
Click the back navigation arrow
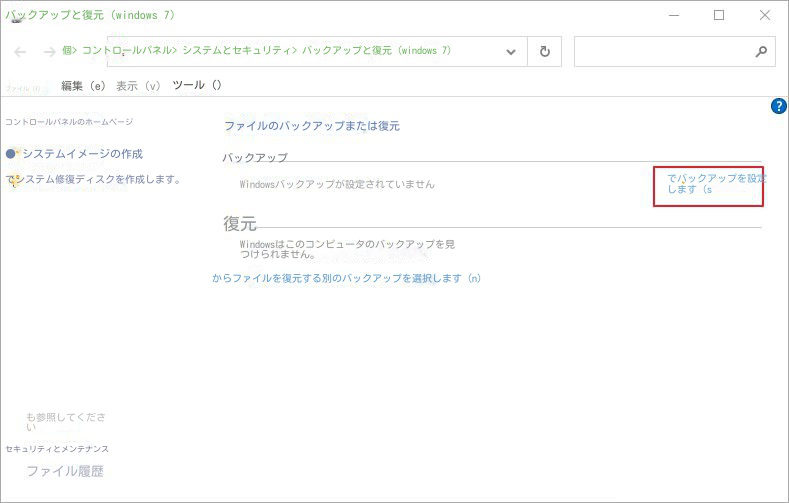click(20, 52)
